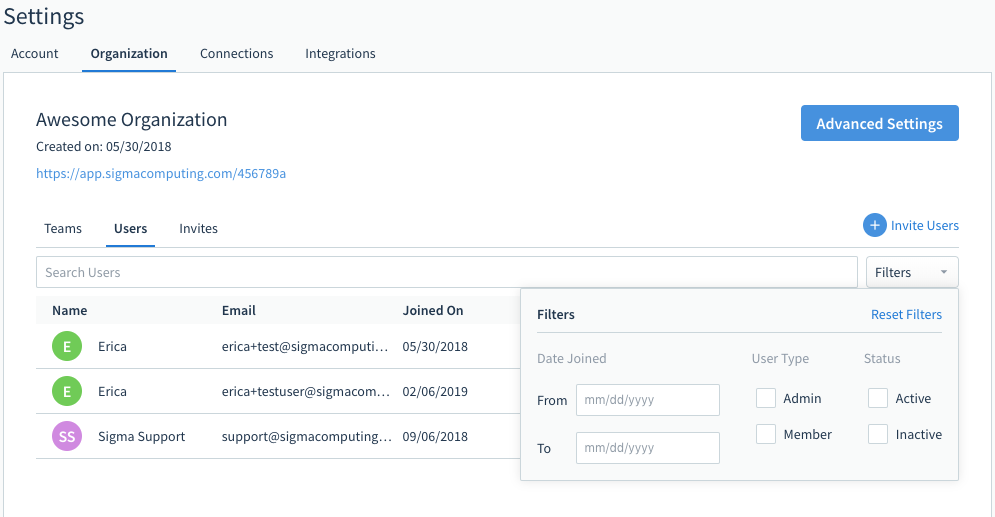Click Erica's green avatar in first row

click(67, 346)
